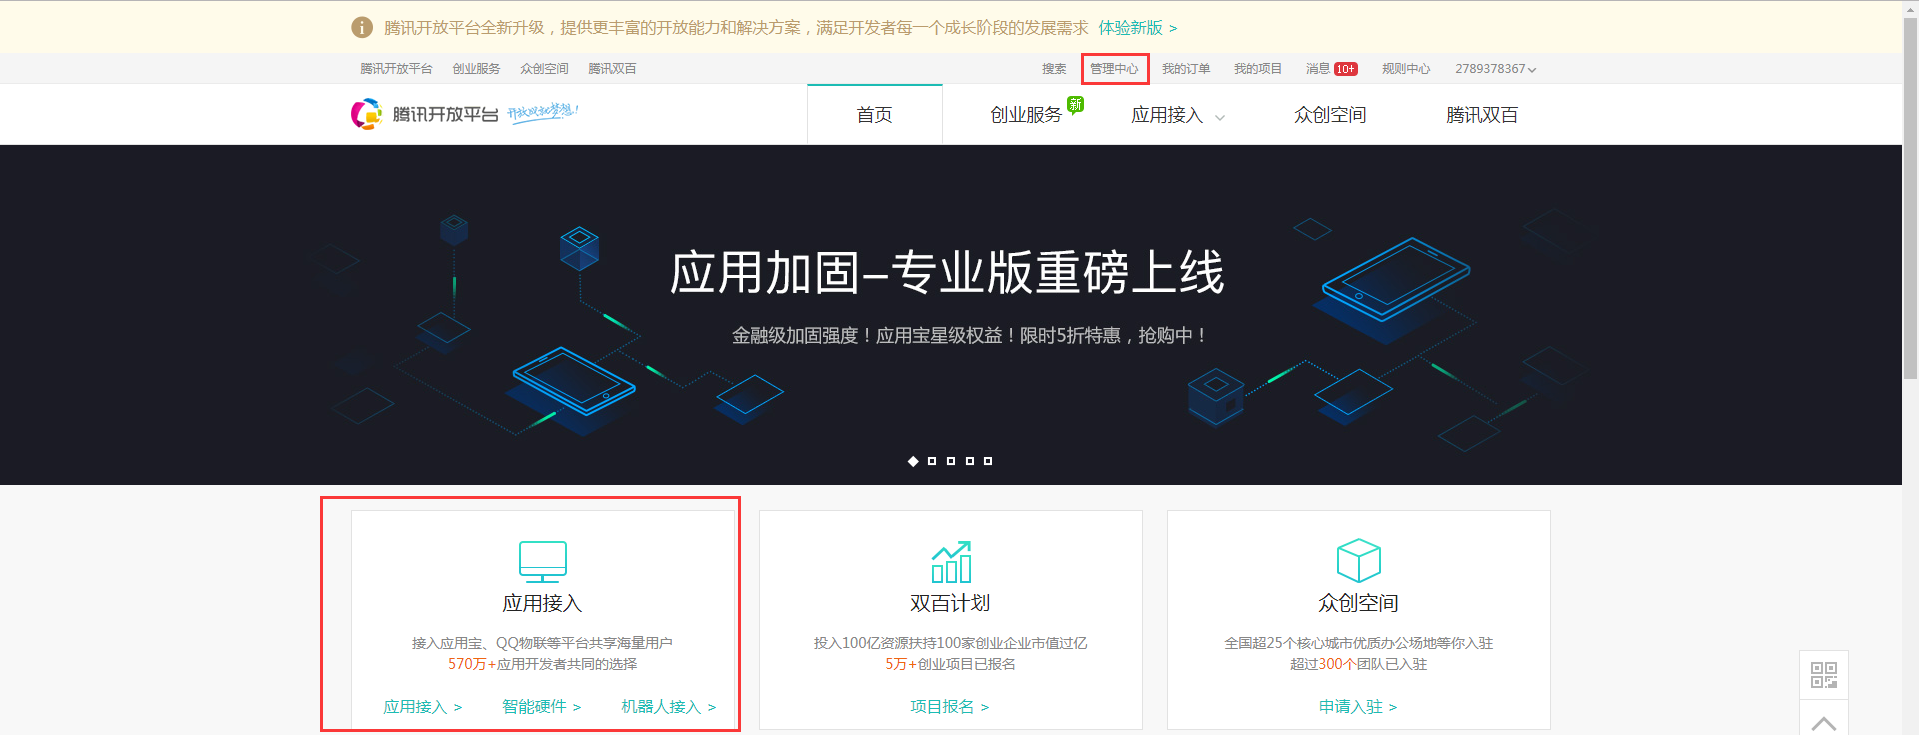Image resolution: width=1919 pixels, height=735 pixels.
Task: Click the 应用接入 > link in card
Action: pyautogui.click(x=423, y=707)
